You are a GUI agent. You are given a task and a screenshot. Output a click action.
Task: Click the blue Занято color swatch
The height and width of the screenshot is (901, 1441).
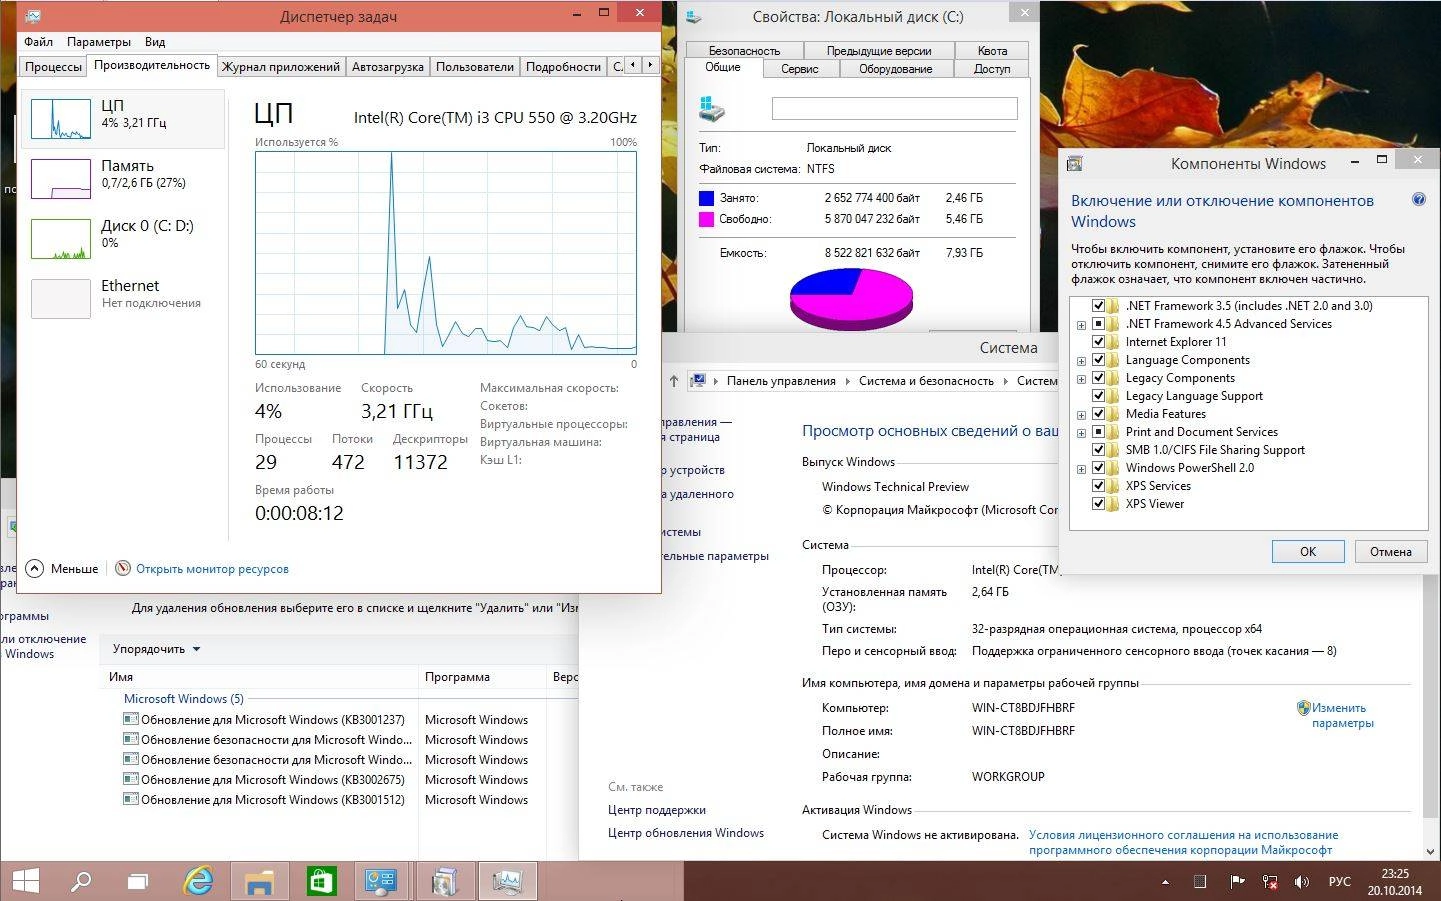(x=707, y=198)
